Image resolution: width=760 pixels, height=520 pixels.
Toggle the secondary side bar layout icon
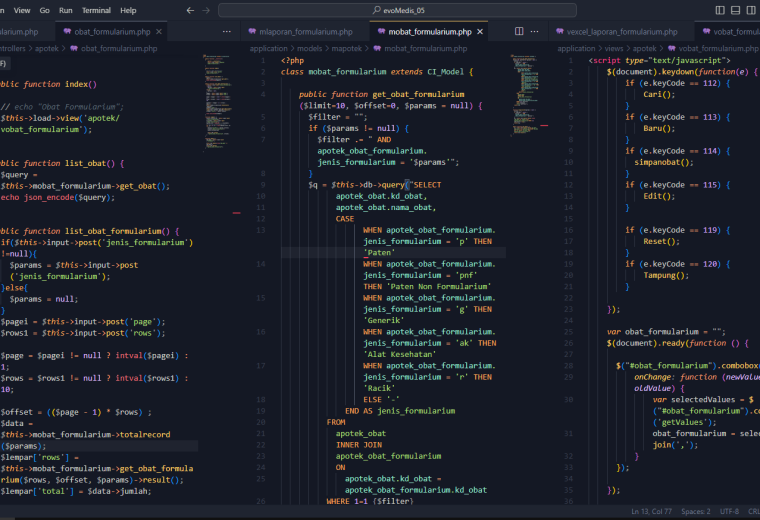tap(751, 10)
